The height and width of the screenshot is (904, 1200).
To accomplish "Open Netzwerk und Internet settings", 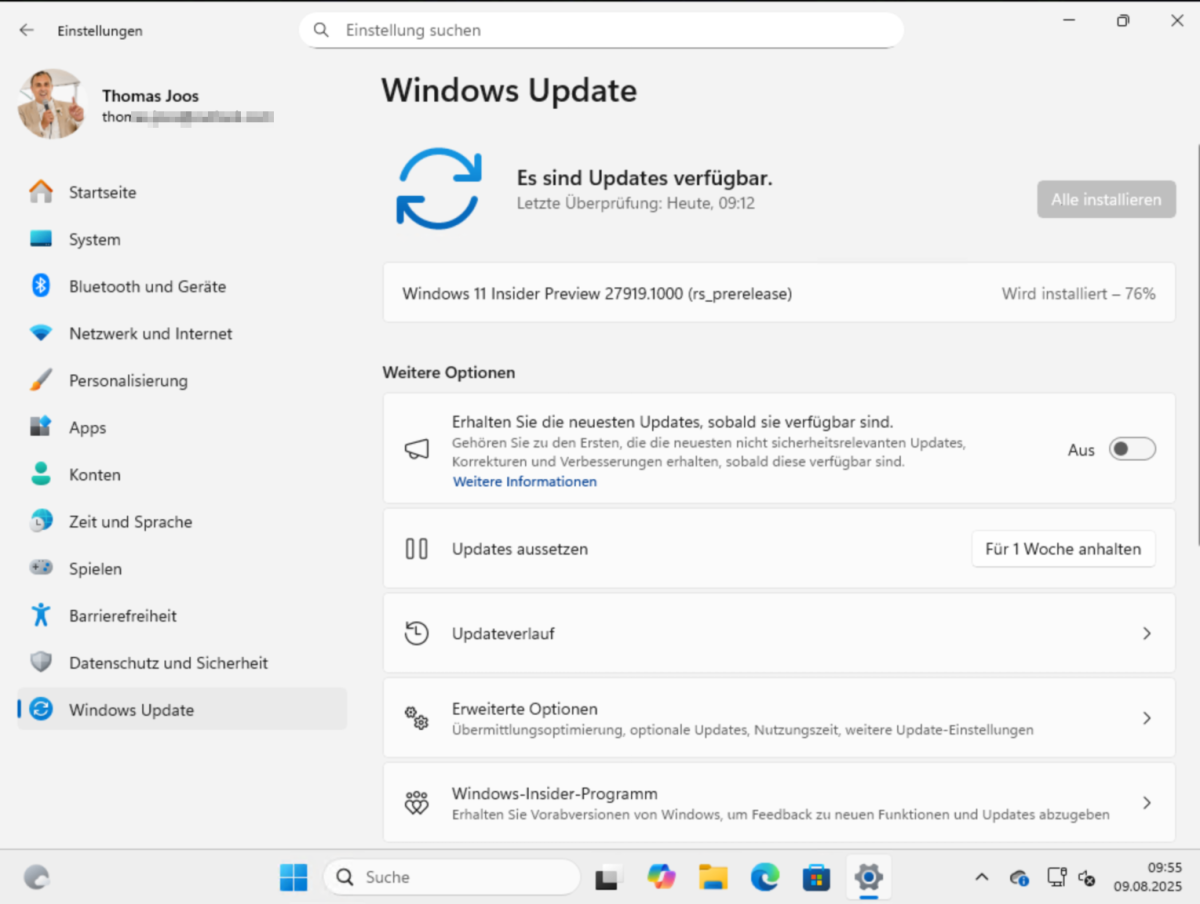I will 150,333.
